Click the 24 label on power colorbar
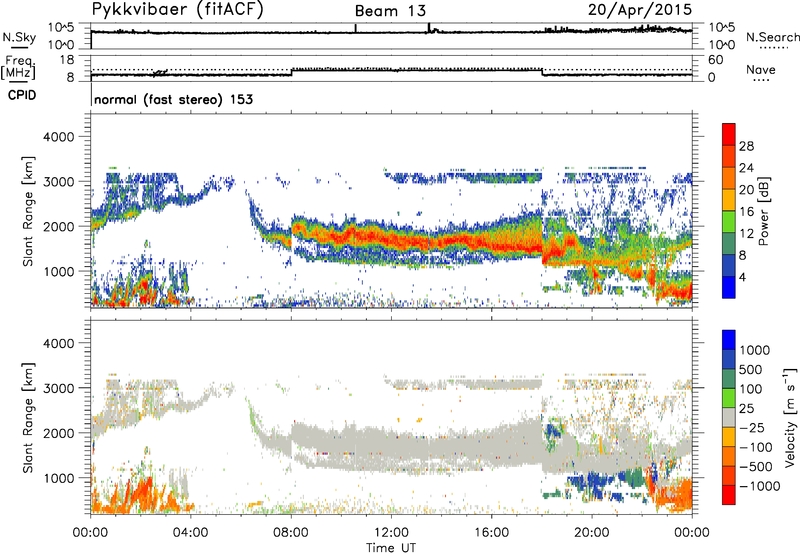Image resolution: width=800 pixels, height=554 pixels. [746, 168]
